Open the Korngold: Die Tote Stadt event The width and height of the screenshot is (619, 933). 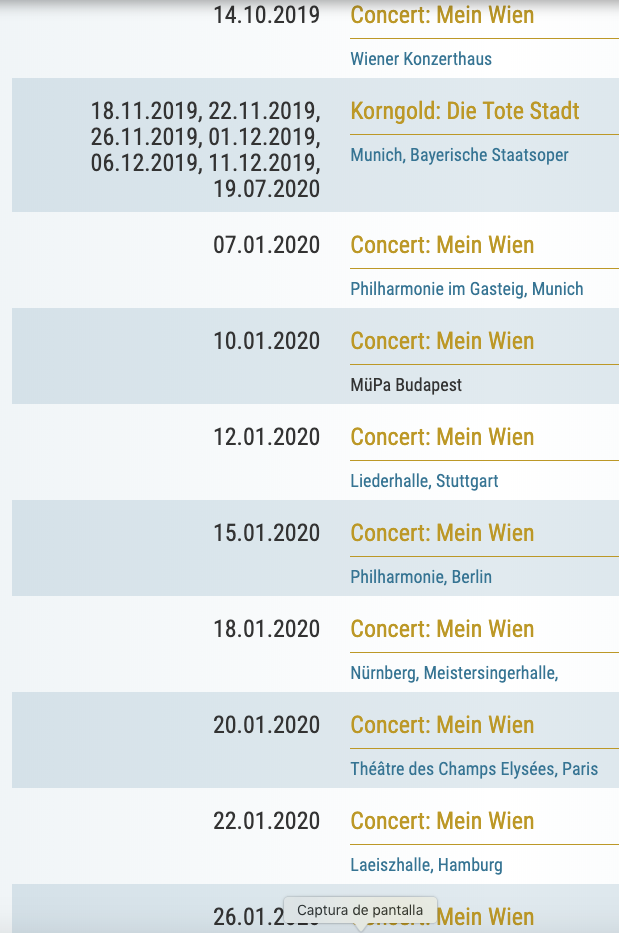click(x=465, y=111)
